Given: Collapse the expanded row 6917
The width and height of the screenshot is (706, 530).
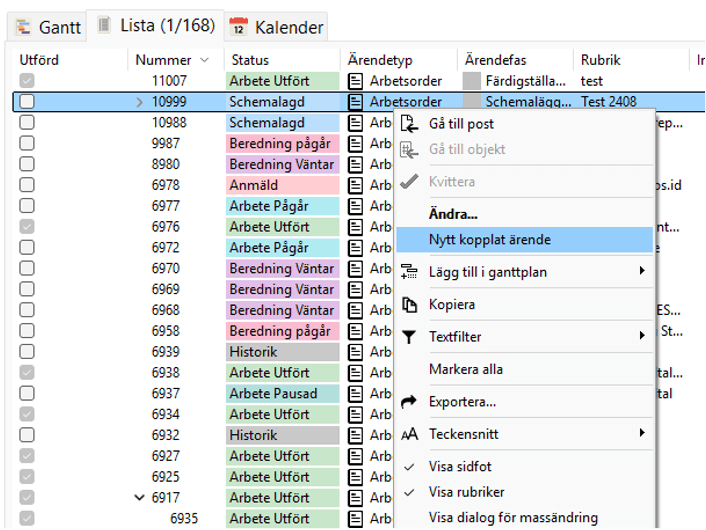Looking at the screenshot, I should point(139,497).
